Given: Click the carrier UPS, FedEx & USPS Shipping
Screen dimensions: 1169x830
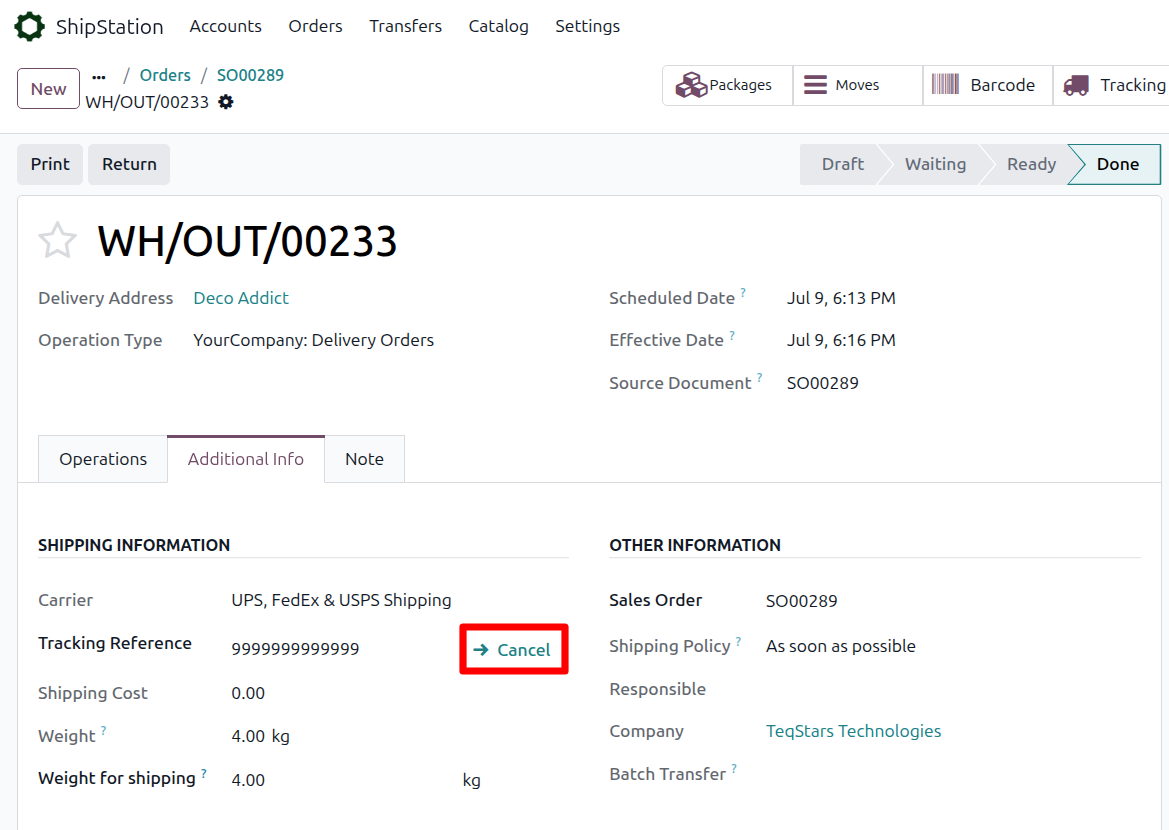Looking at the screenshot, I should coord(341,600).
